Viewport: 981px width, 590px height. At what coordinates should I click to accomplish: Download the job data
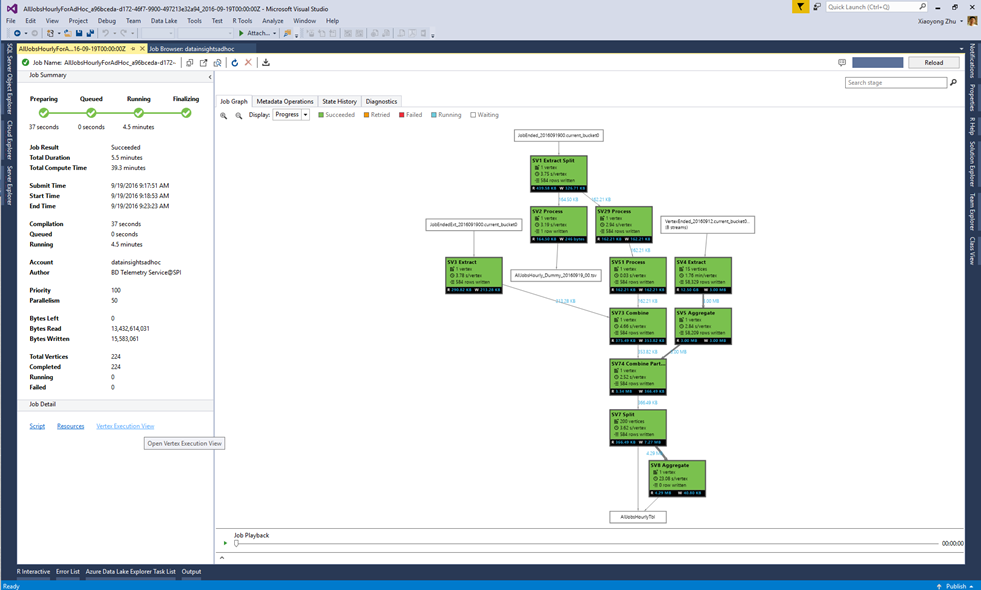click(x=266, y=62)
